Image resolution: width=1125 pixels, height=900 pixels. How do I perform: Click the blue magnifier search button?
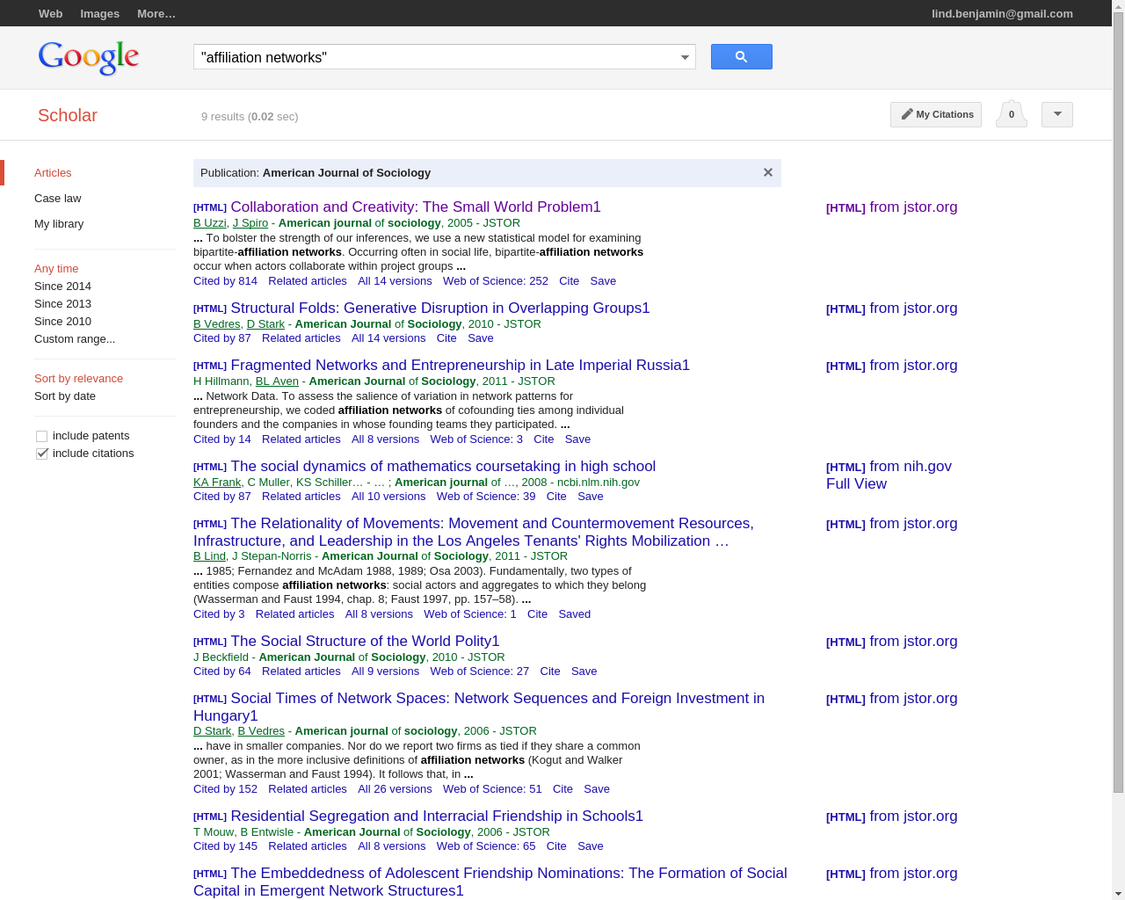(x=741, y=57)
